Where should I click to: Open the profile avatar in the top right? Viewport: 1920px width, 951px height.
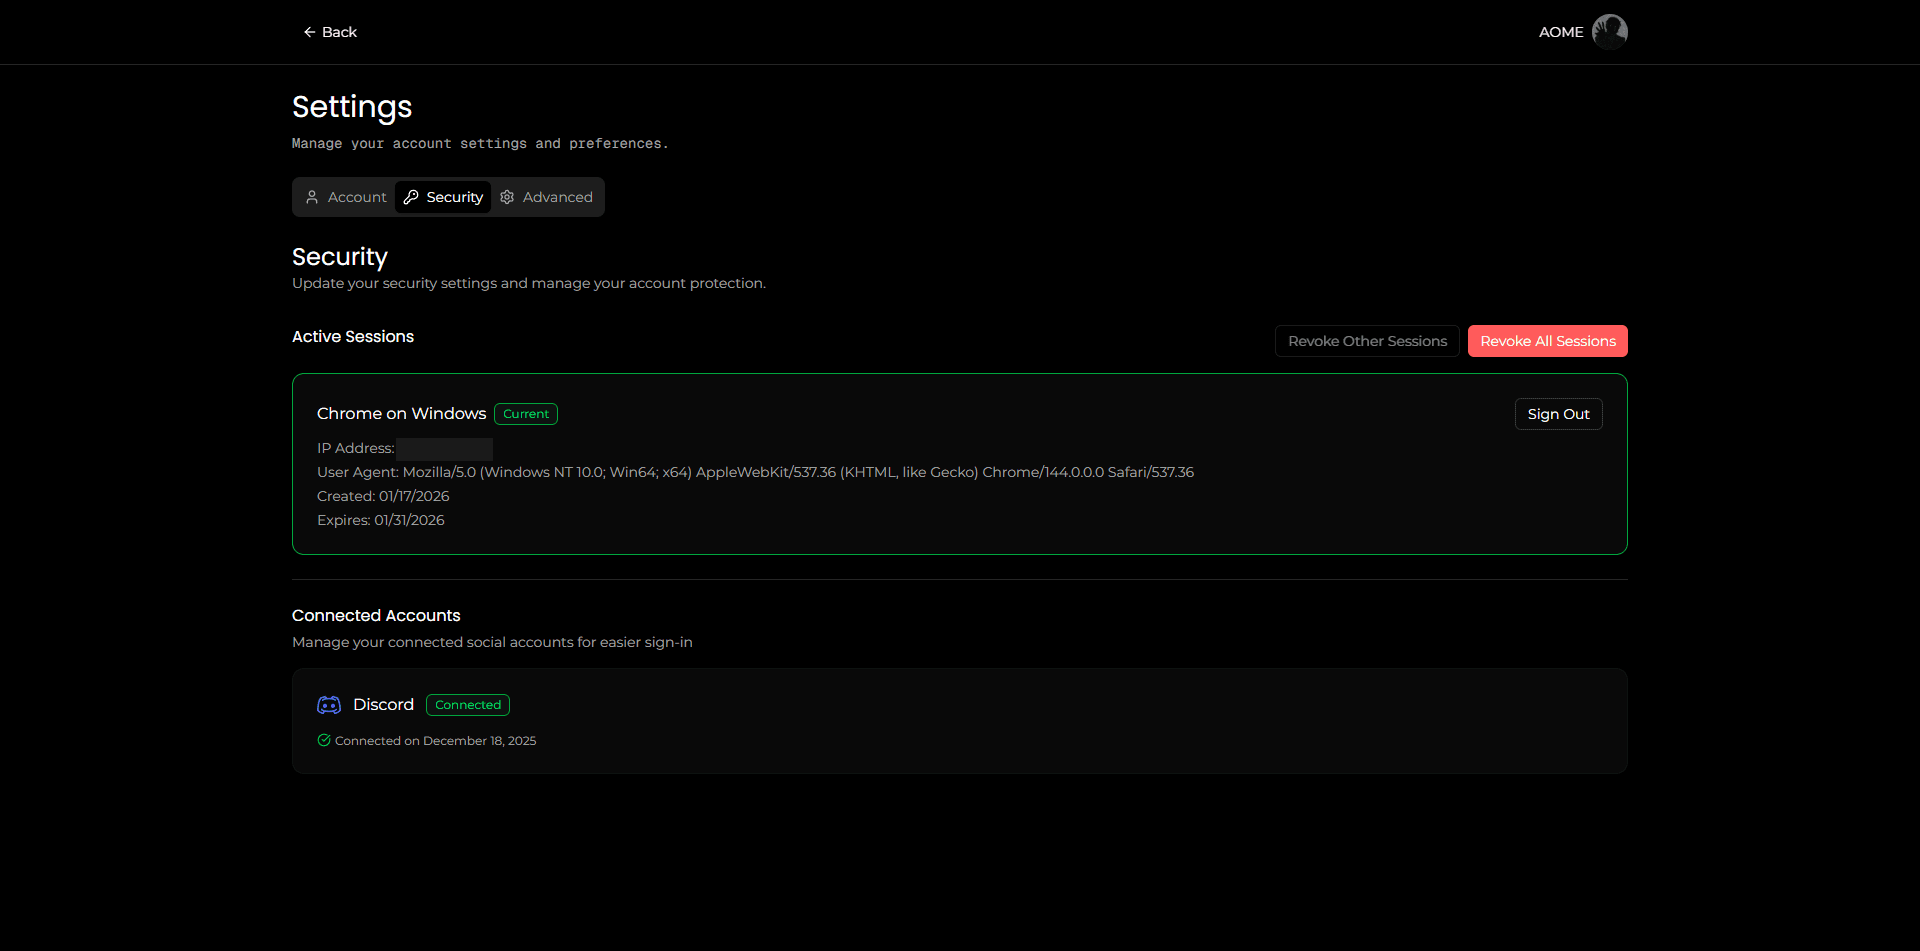point(1610,31)
